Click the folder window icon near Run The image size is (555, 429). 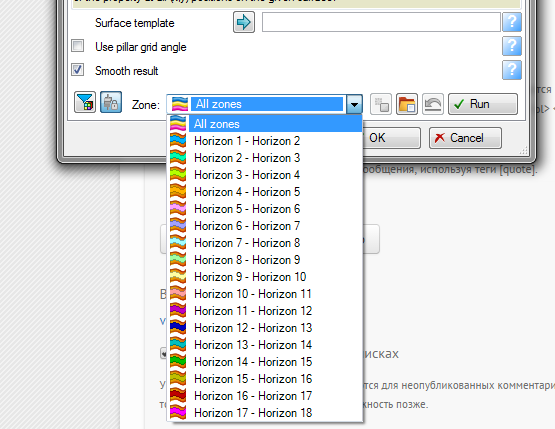point(407,104)
